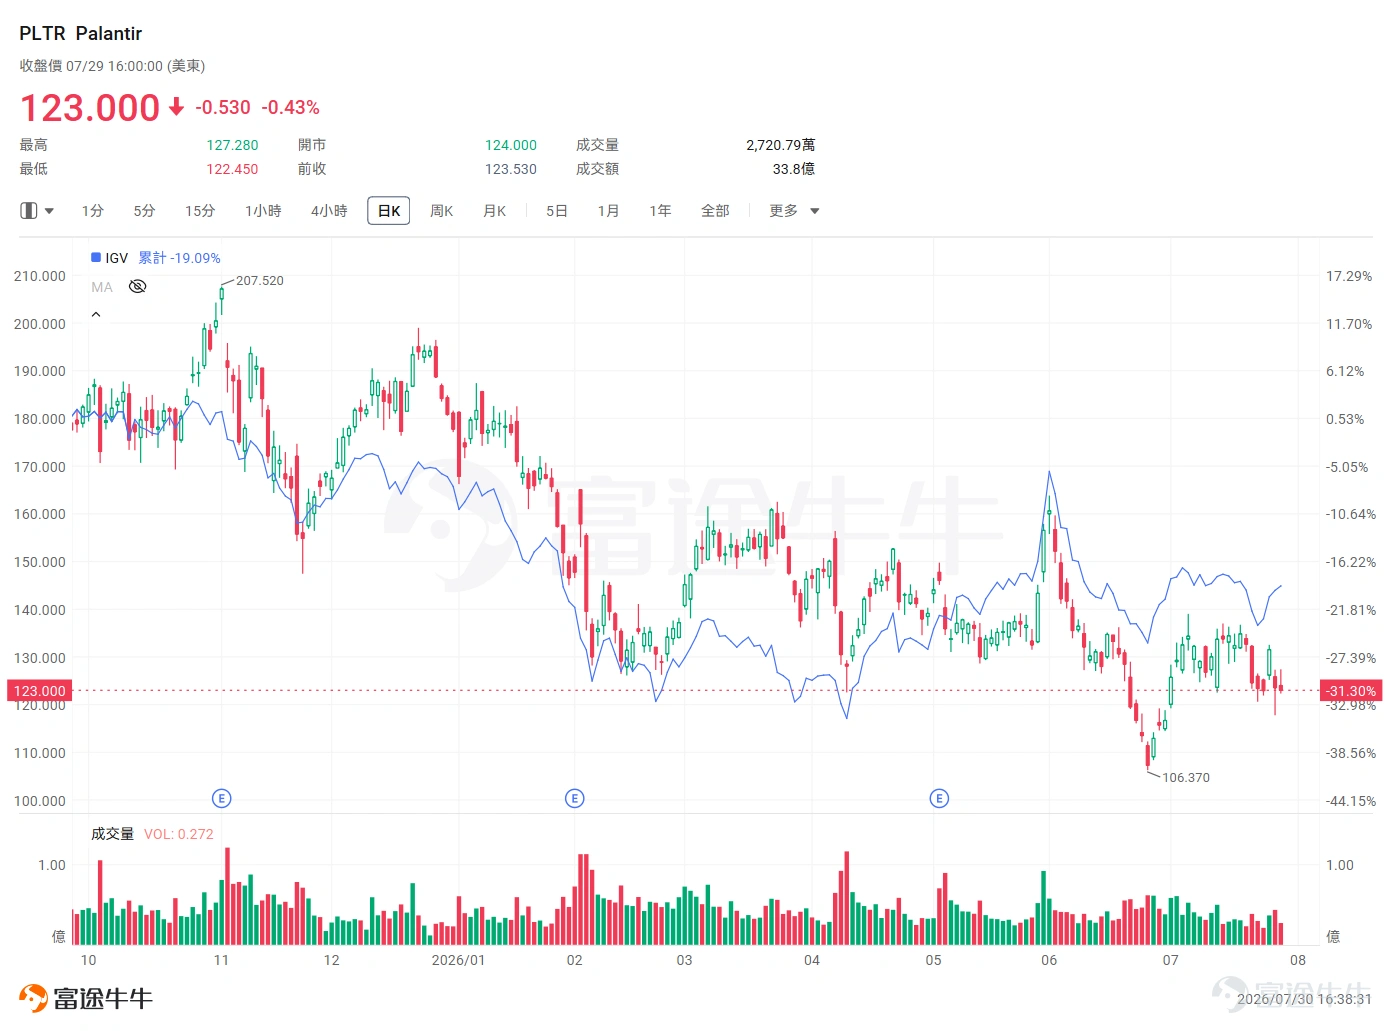This screenshot has width=1392, height=1031.
Task: Click the 2026/01 date axis label
Action: (x=458, y=960)
